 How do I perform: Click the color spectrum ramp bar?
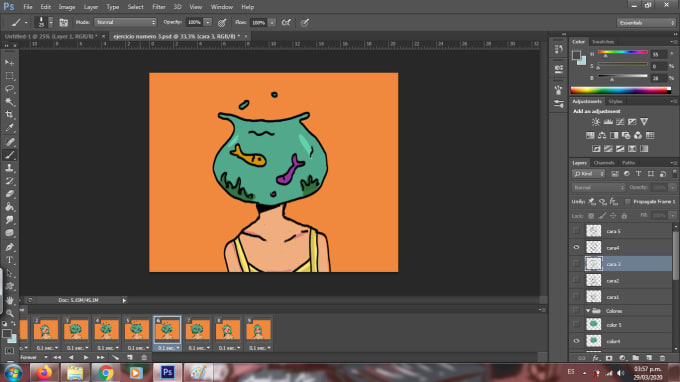point(621,90)
